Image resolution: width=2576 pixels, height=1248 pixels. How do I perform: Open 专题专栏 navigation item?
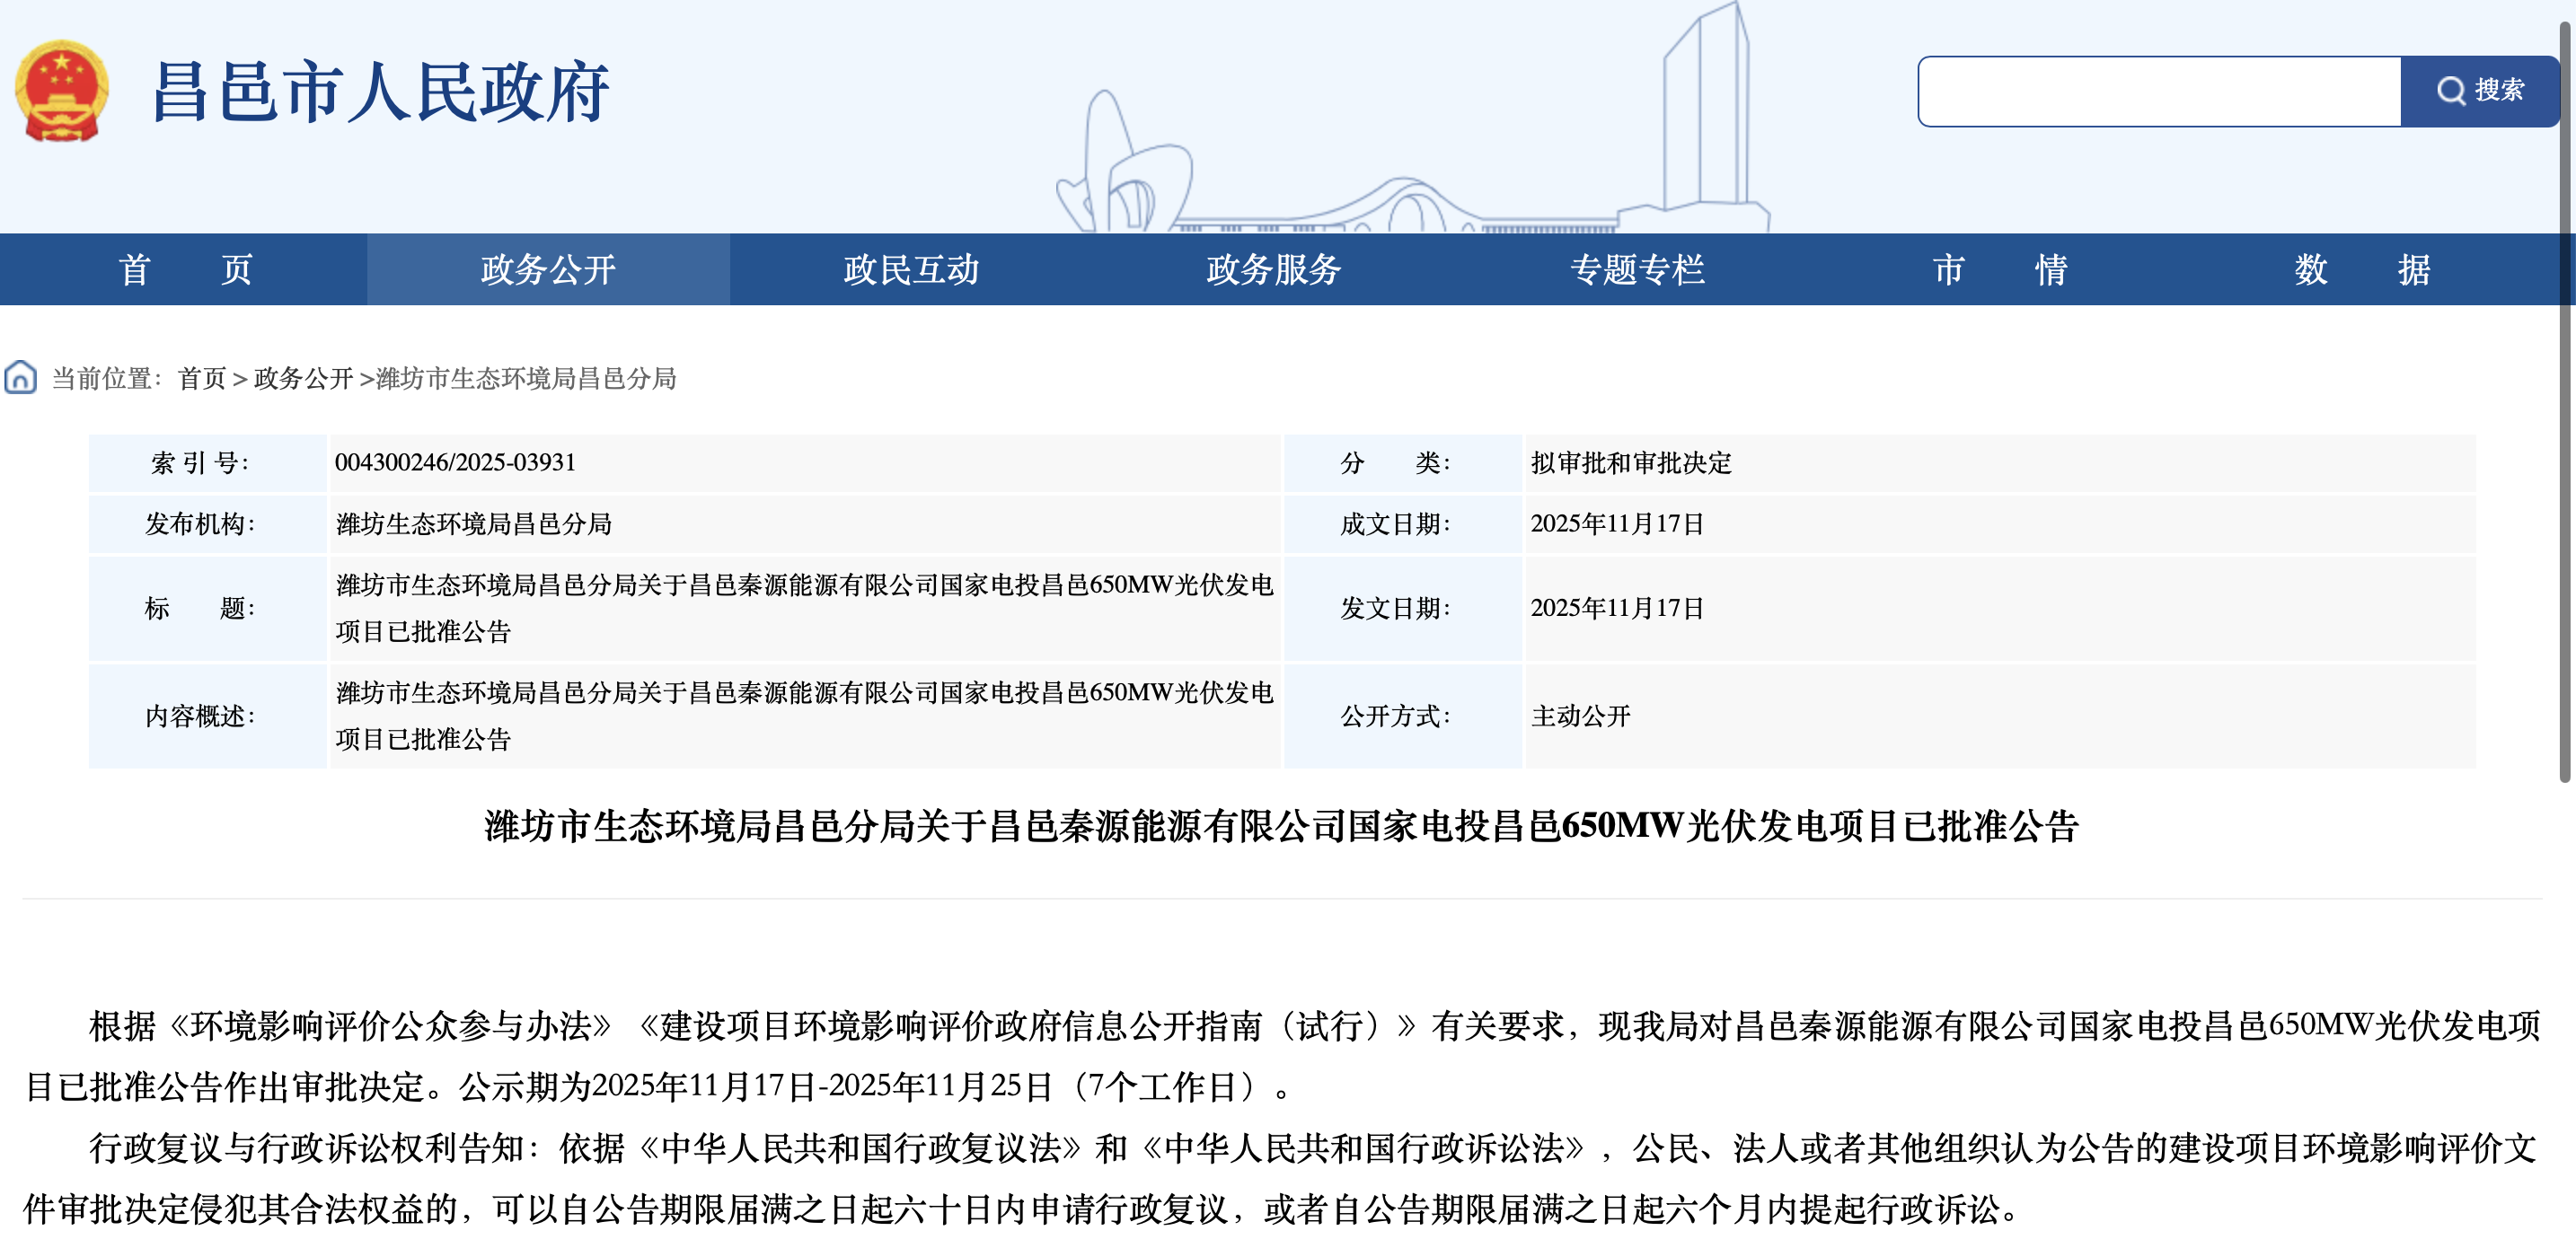(x=1637, y=269)
